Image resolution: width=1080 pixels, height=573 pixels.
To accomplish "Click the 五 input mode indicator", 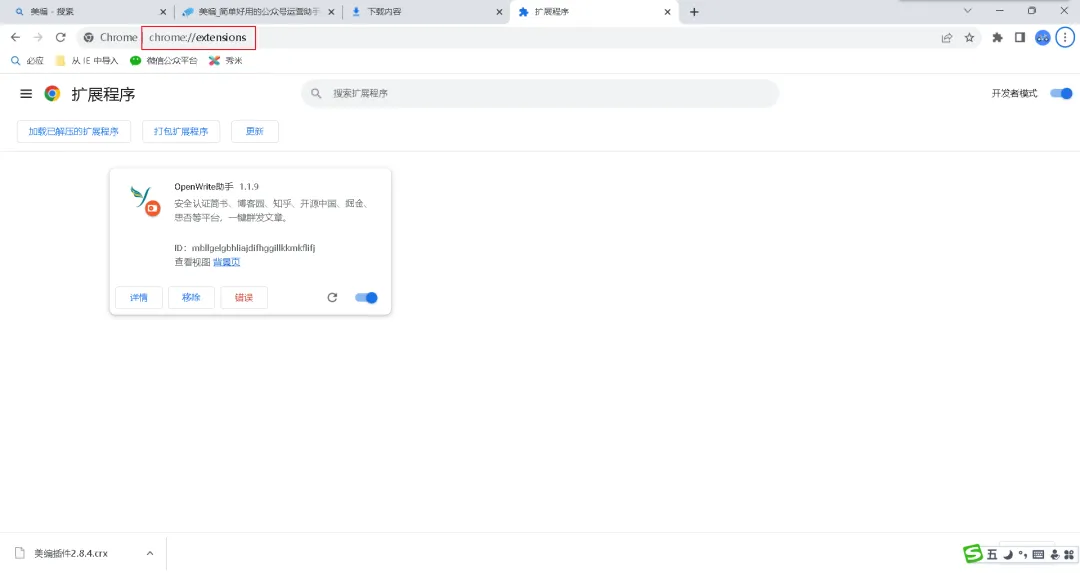I will pyautogui.click(x=992, y=554).
